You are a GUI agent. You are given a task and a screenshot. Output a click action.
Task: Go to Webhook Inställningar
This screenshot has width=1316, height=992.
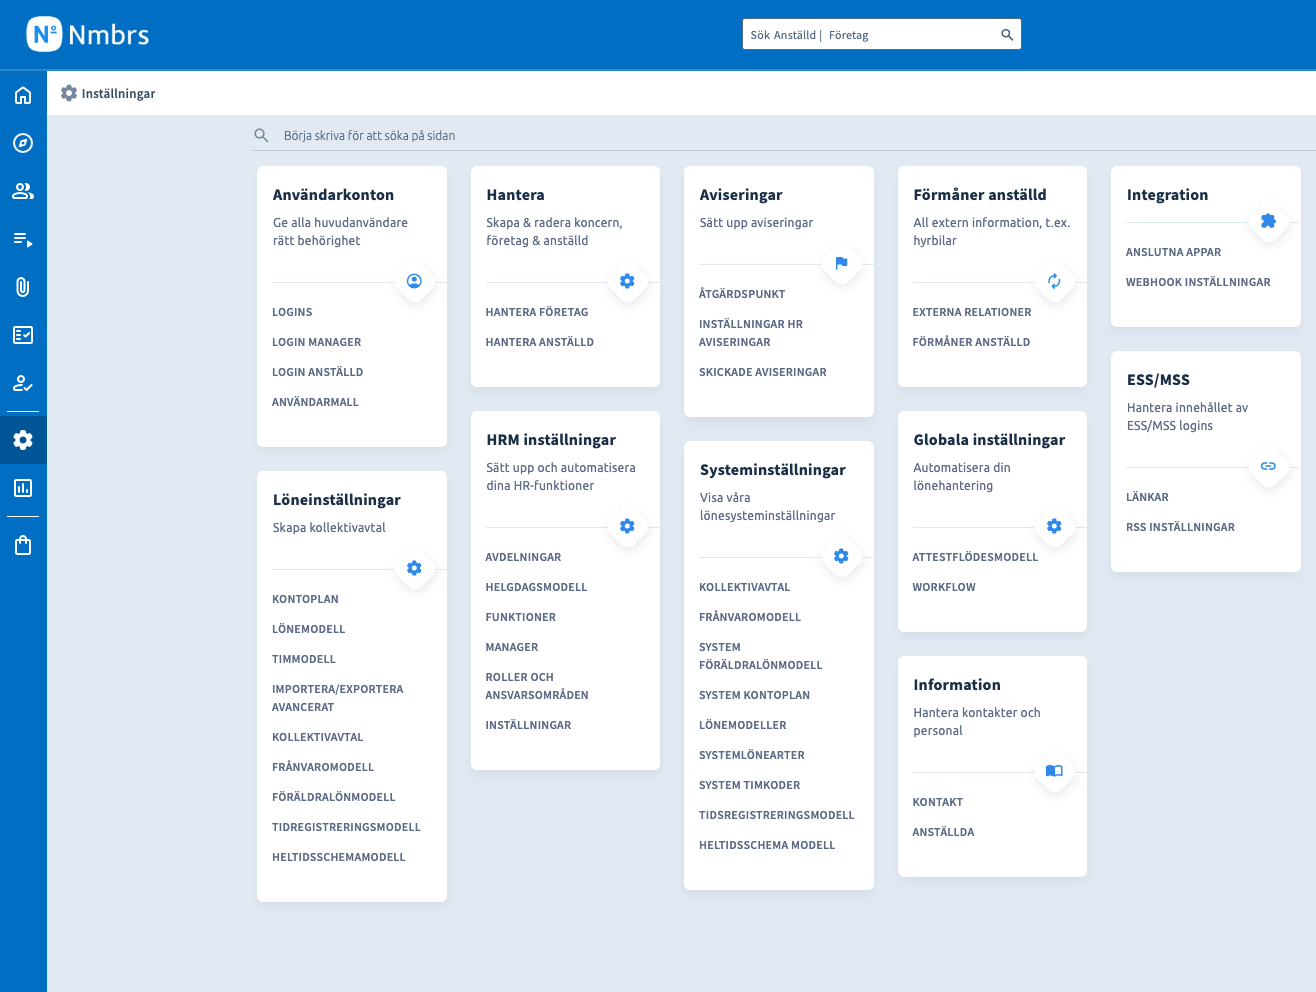[1198, 282]
